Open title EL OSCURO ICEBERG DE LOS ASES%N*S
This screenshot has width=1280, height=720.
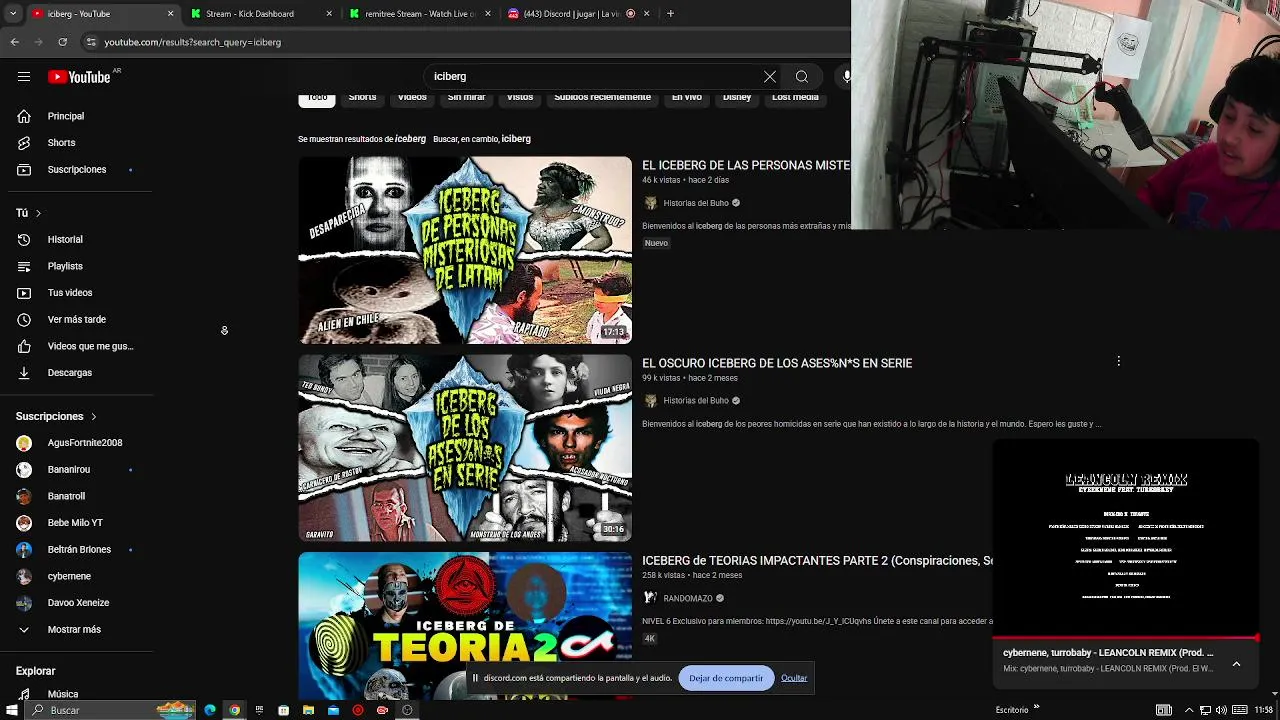(777, 363)
